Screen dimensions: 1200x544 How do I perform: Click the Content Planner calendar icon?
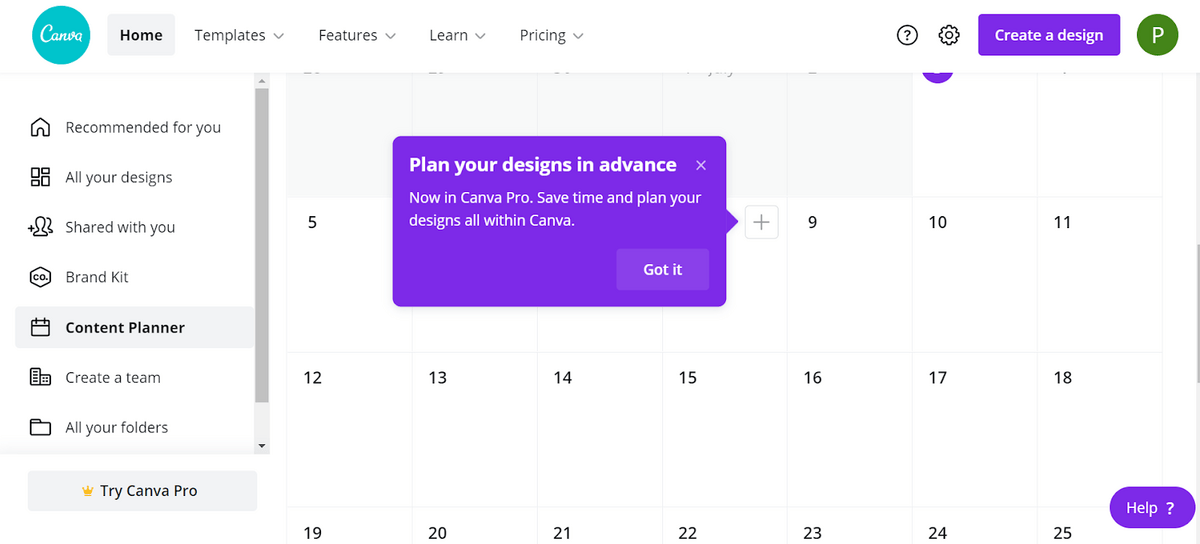40,327
